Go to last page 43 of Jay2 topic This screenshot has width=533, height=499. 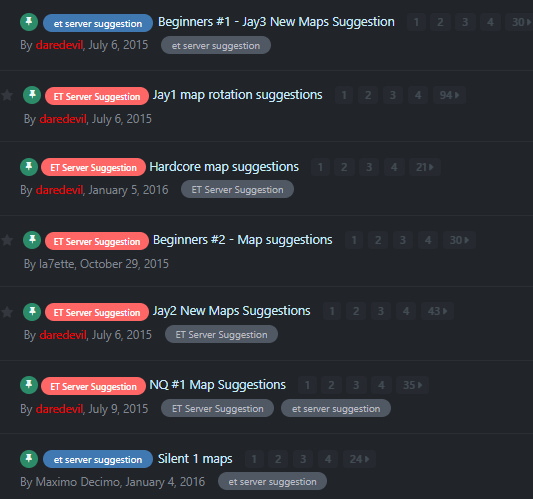[437, 311]
